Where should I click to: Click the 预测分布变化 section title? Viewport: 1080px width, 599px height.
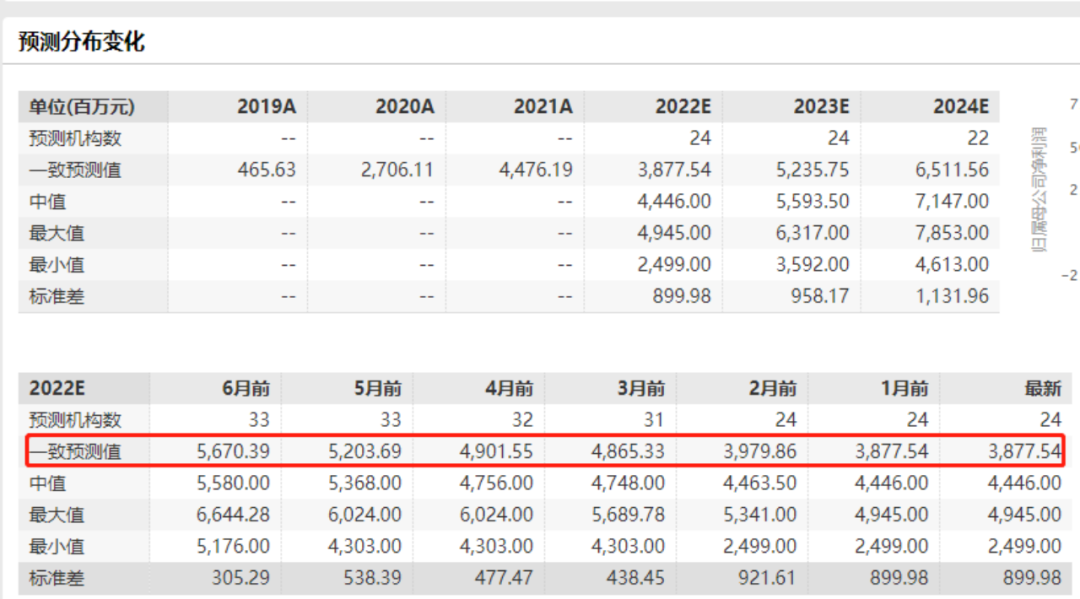point(82,42)
